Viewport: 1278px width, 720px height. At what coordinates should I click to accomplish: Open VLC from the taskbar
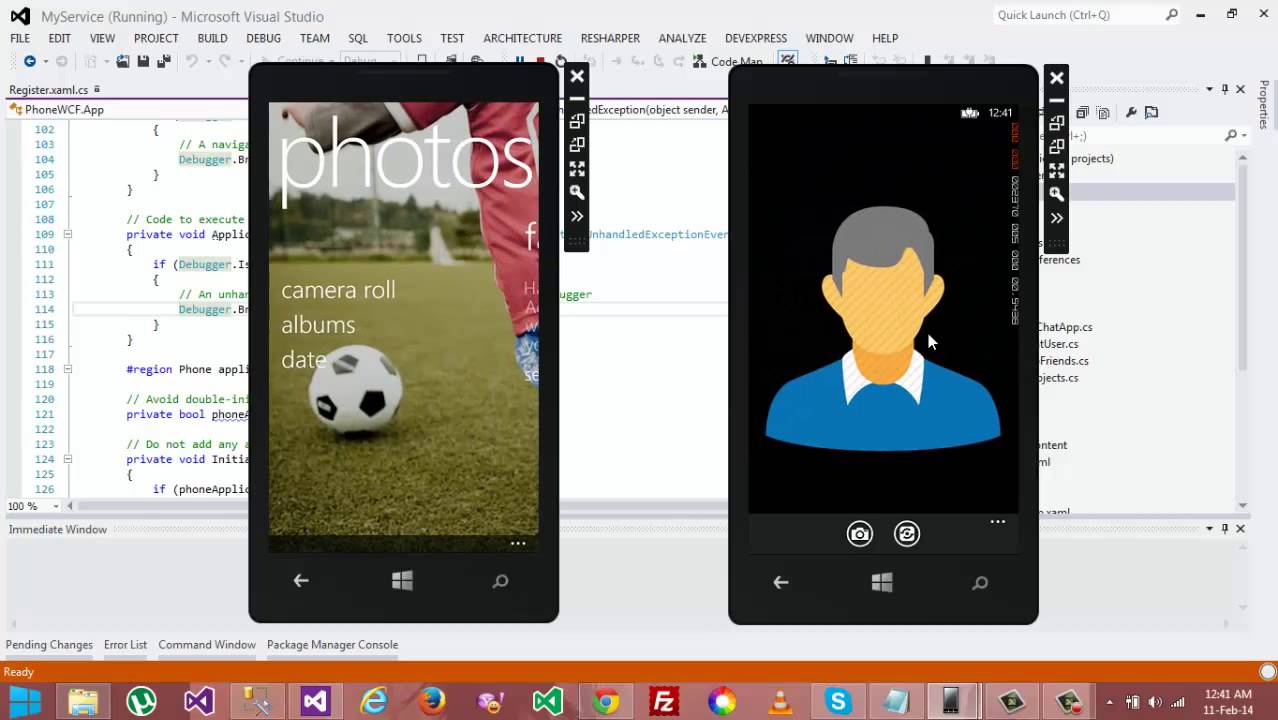(x=780, y=702)
